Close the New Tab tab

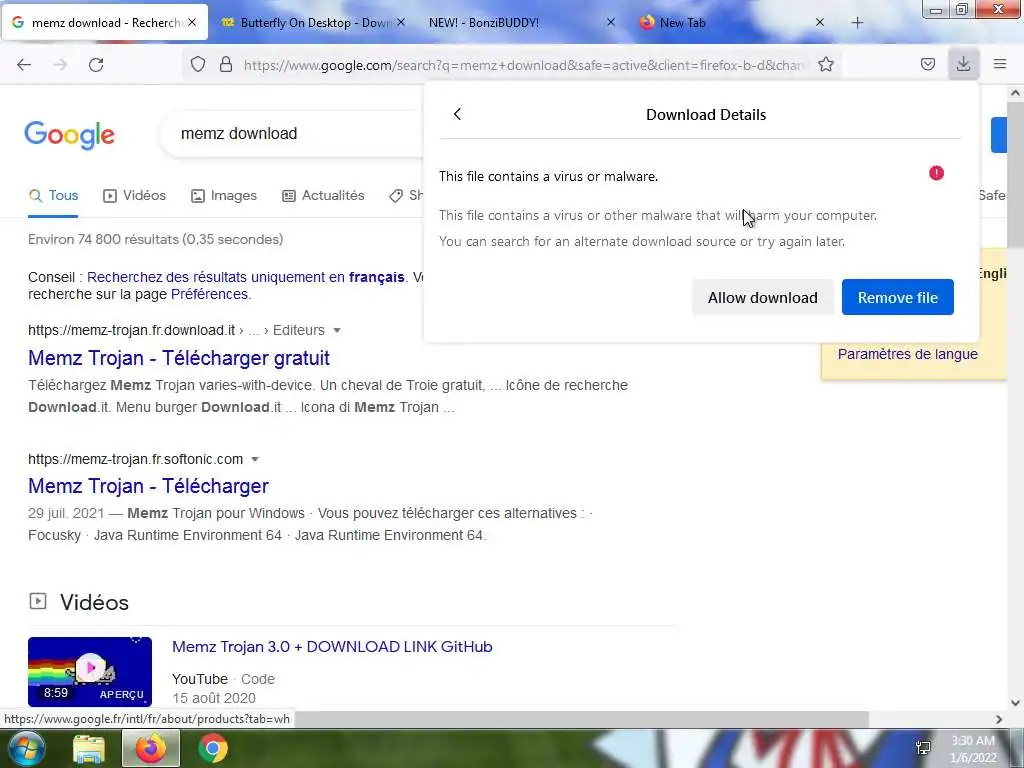click(820, 22)
